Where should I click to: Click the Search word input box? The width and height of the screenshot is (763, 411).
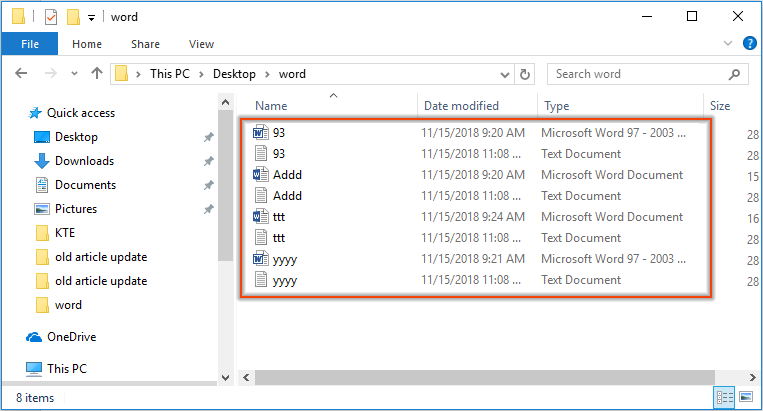click(640, 74)
